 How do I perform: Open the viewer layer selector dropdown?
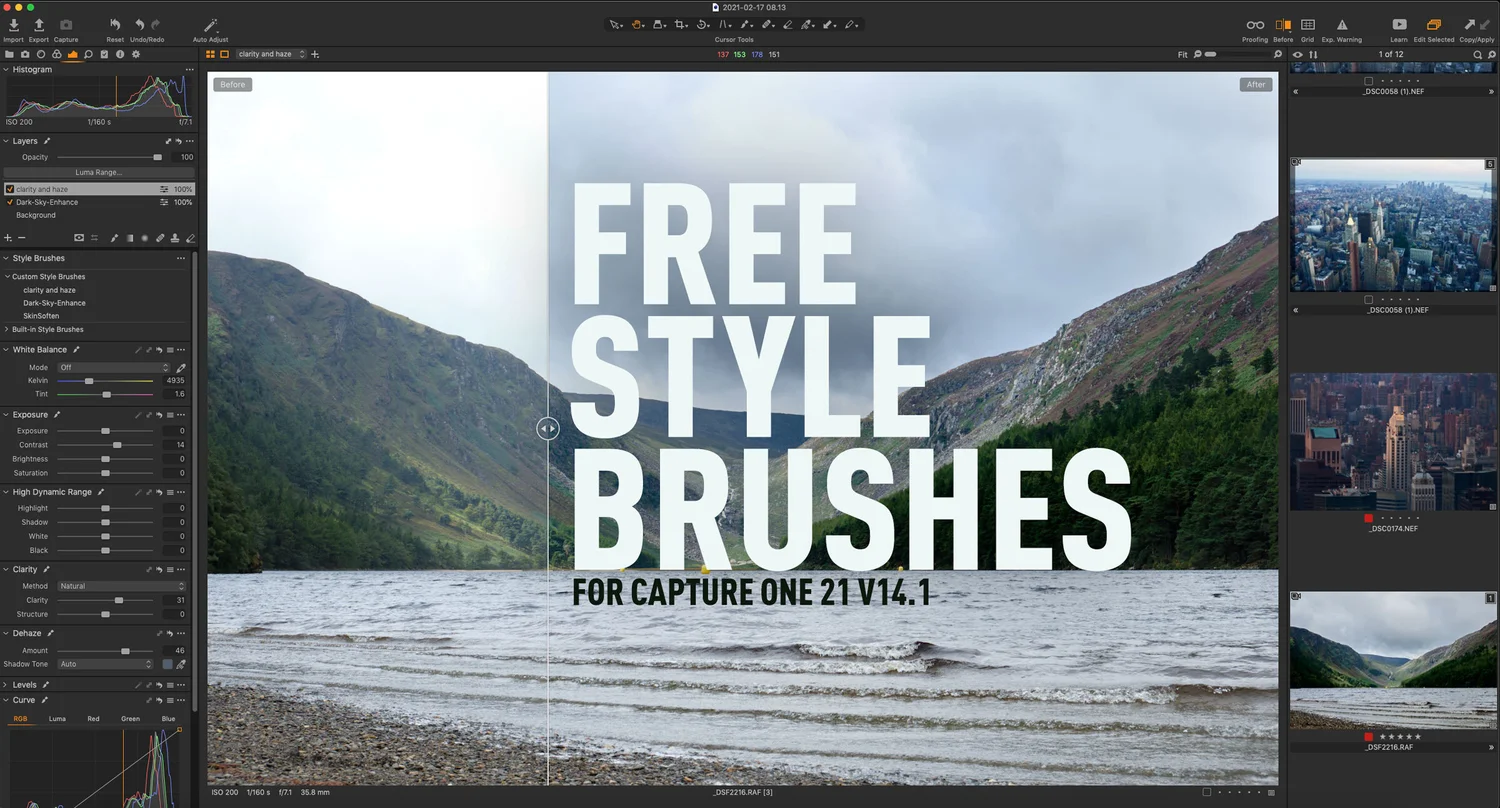tap(271, 54)
